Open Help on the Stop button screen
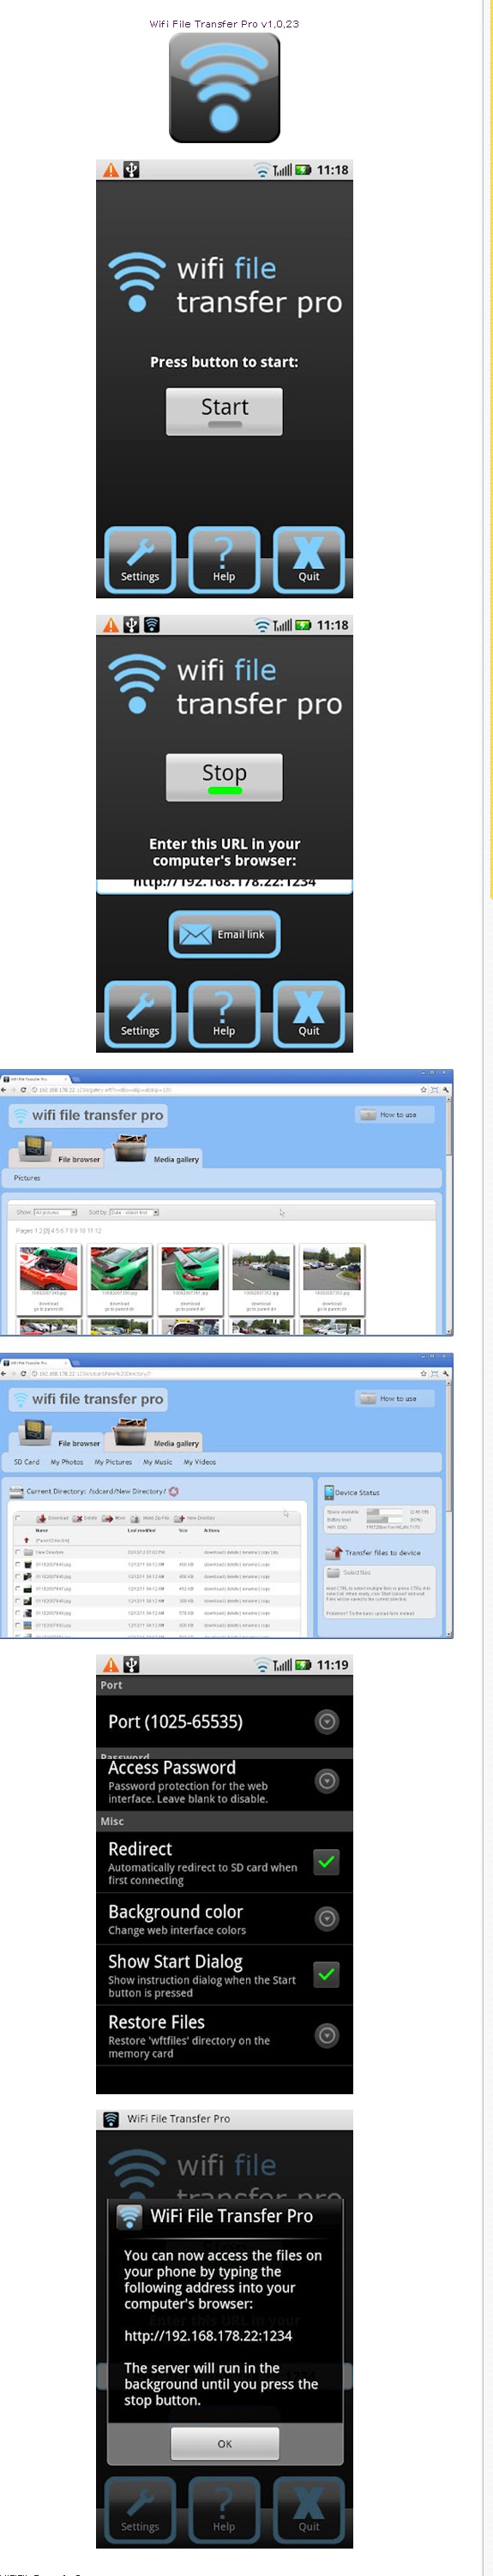This screenshot has height=2576, width=493. (x=224, y=1014)
